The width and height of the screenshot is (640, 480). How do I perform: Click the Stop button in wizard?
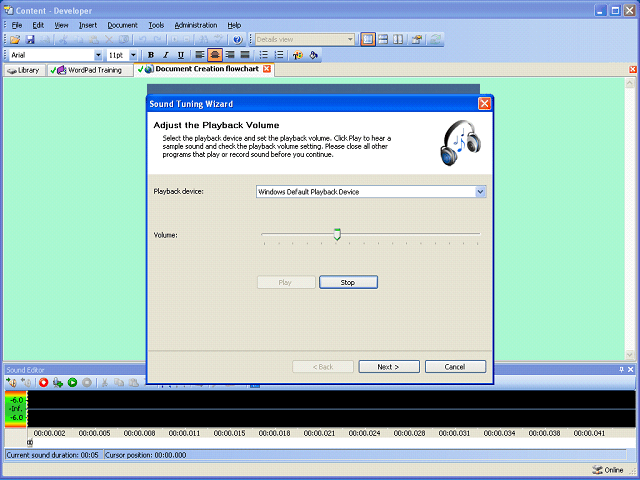tap(348, 282)
